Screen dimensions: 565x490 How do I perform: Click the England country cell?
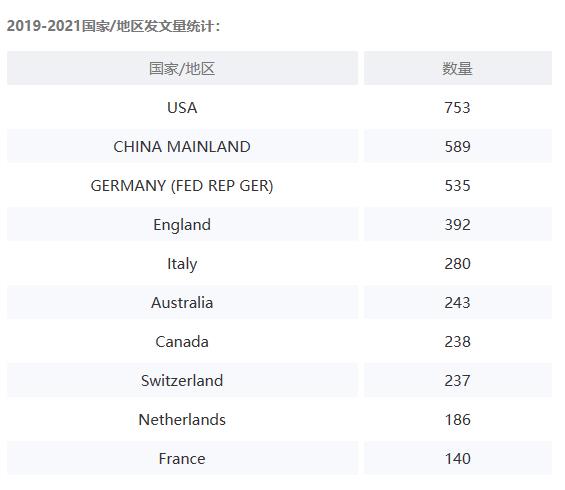pyautogui.click(x=182, y=224)
